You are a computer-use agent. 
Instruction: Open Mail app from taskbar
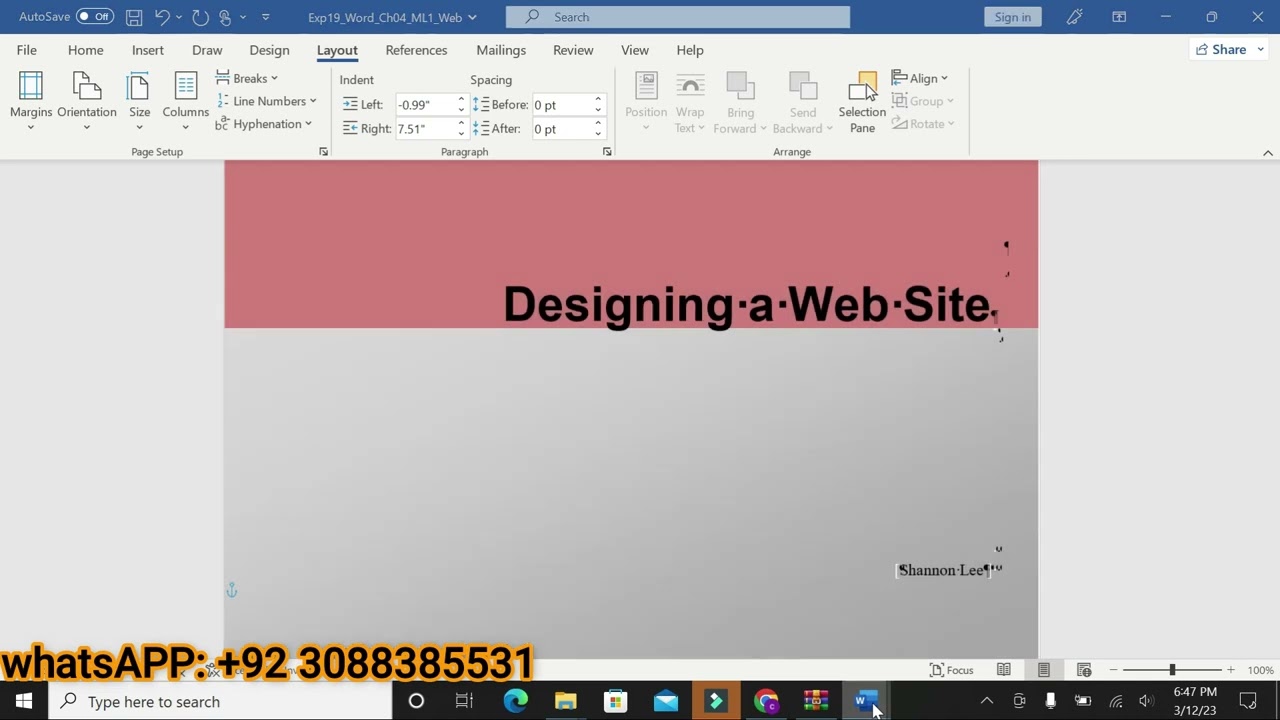666,701
